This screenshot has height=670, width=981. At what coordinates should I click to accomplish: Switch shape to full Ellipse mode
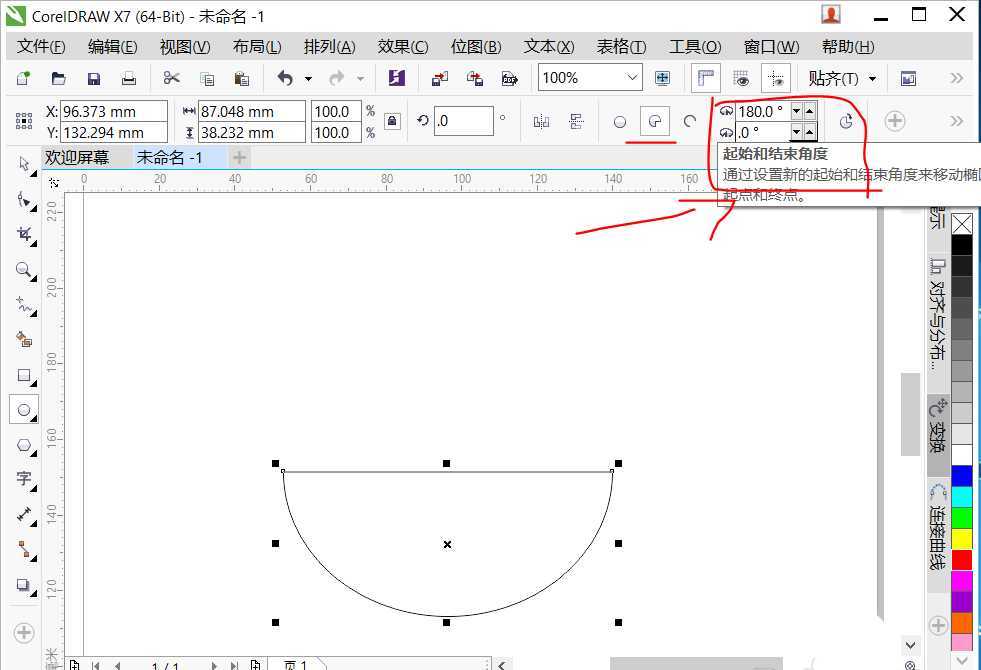(x=620, y=121)
